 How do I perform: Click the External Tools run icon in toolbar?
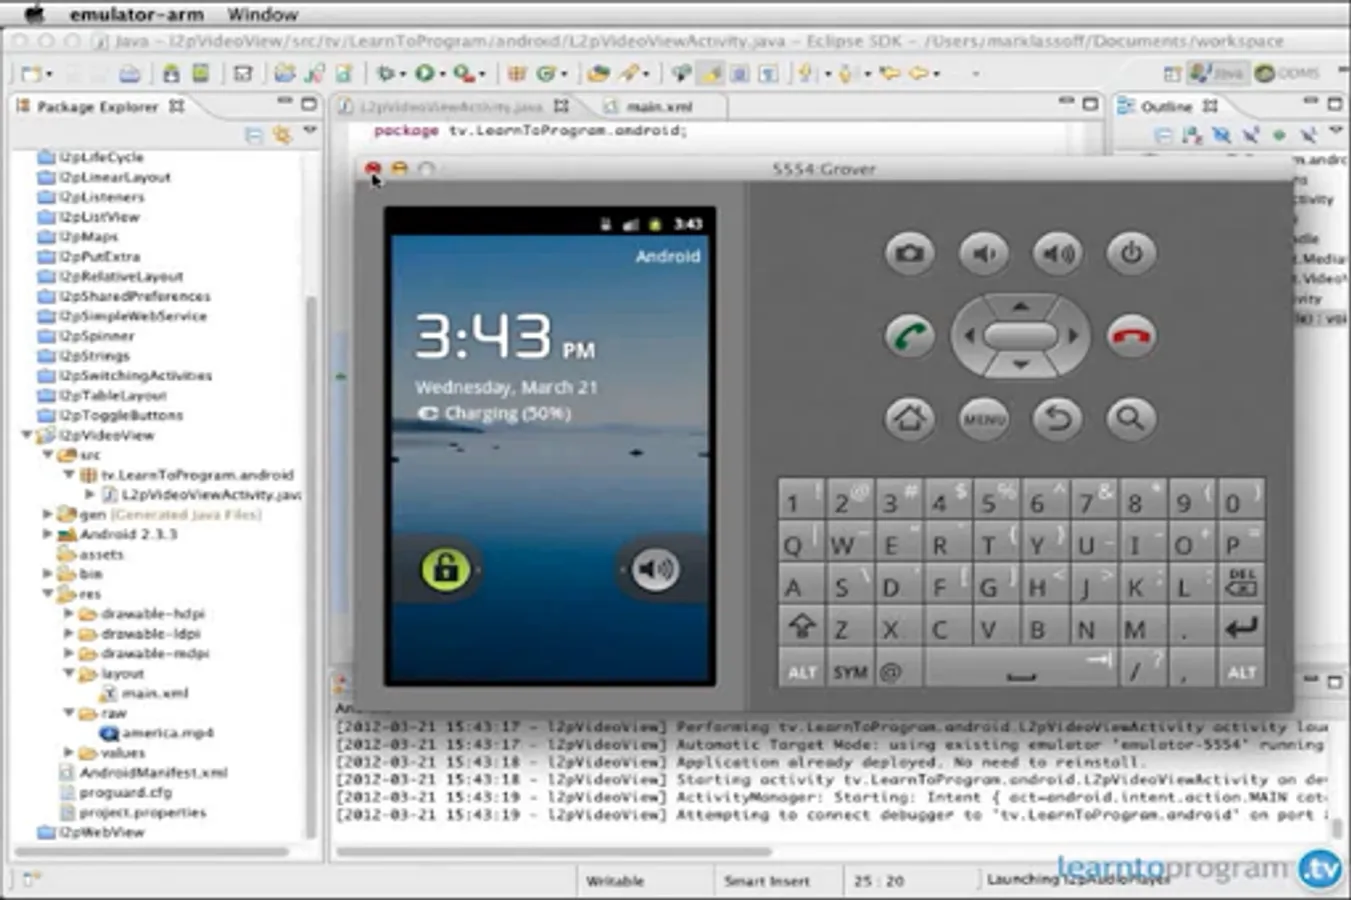coord(463,73)
